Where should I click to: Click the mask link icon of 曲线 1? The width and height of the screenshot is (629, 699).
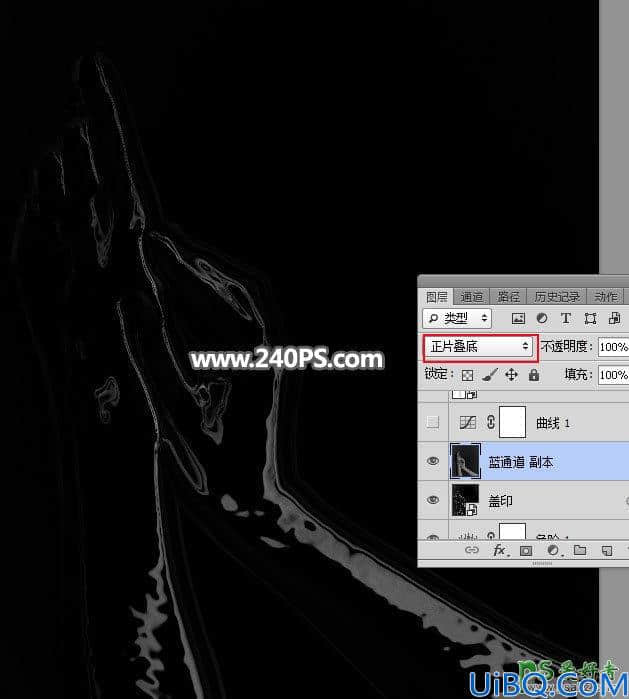490,422
